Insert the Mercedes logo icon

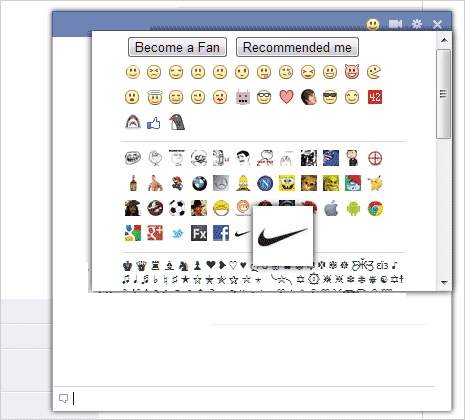pos(221,183)
